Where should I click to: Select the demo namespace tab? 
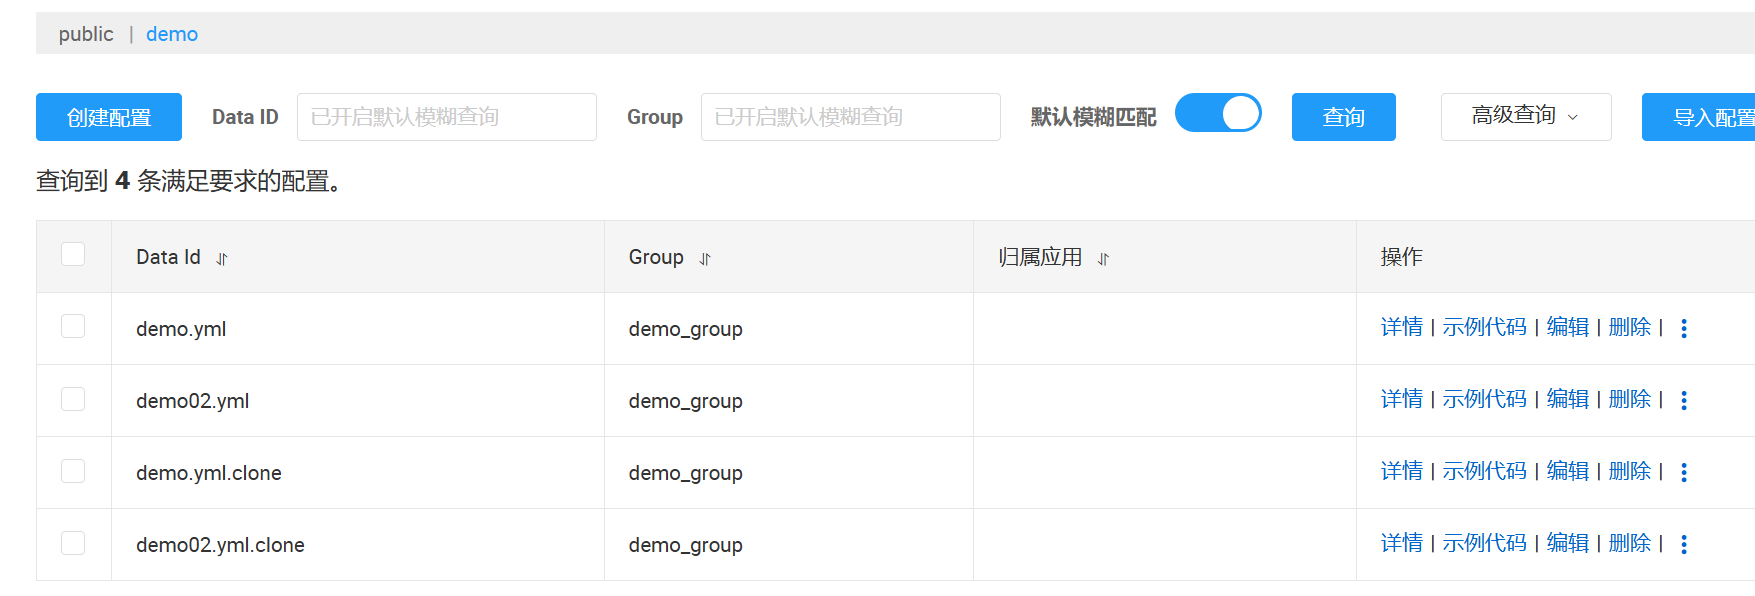point(172,34)
